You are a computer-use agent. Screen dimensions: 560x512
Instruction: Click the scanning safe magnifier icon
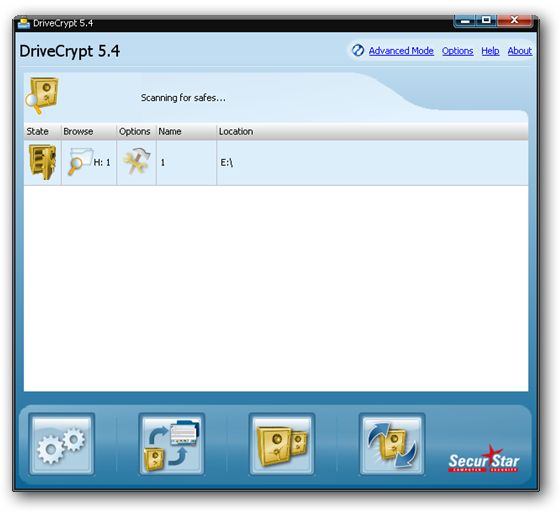pyautogui.click(x=41, y=95)
